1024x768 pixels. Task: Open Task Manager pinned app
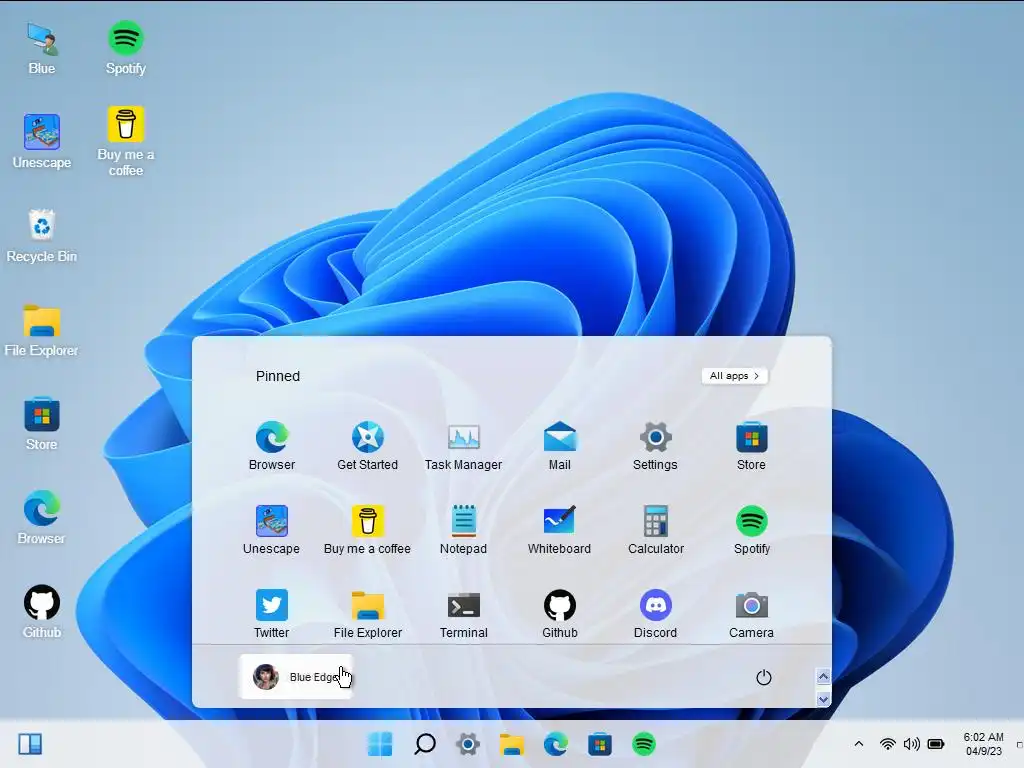tap(464, 446)
